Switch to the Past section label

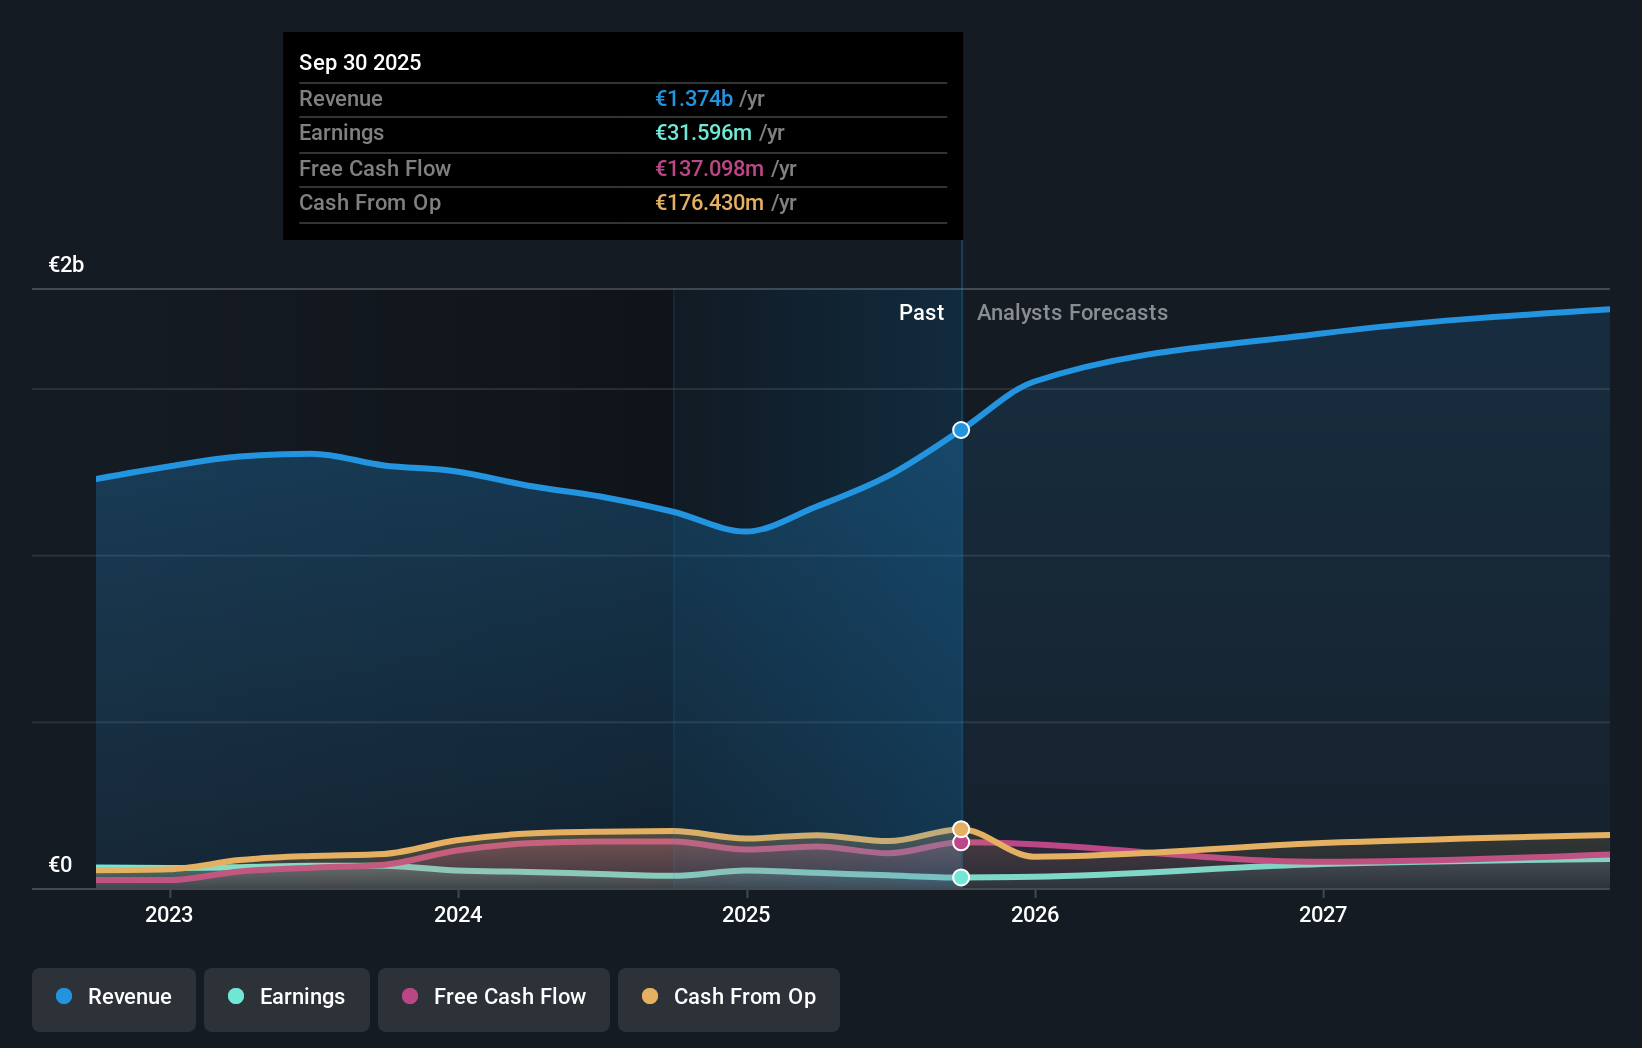pos(921,312)
